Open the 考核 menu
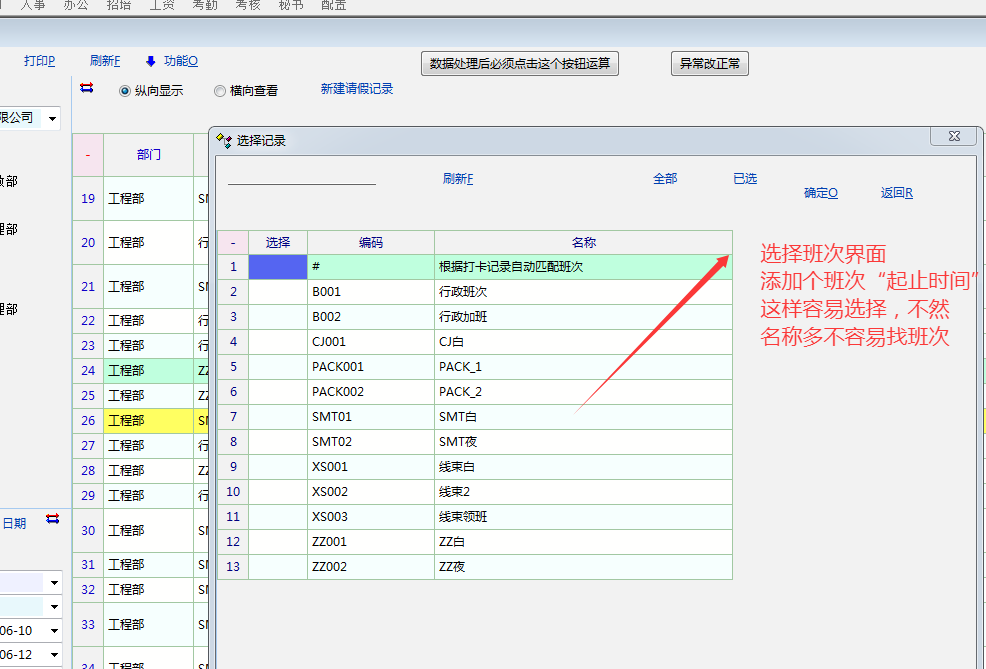 248,5
